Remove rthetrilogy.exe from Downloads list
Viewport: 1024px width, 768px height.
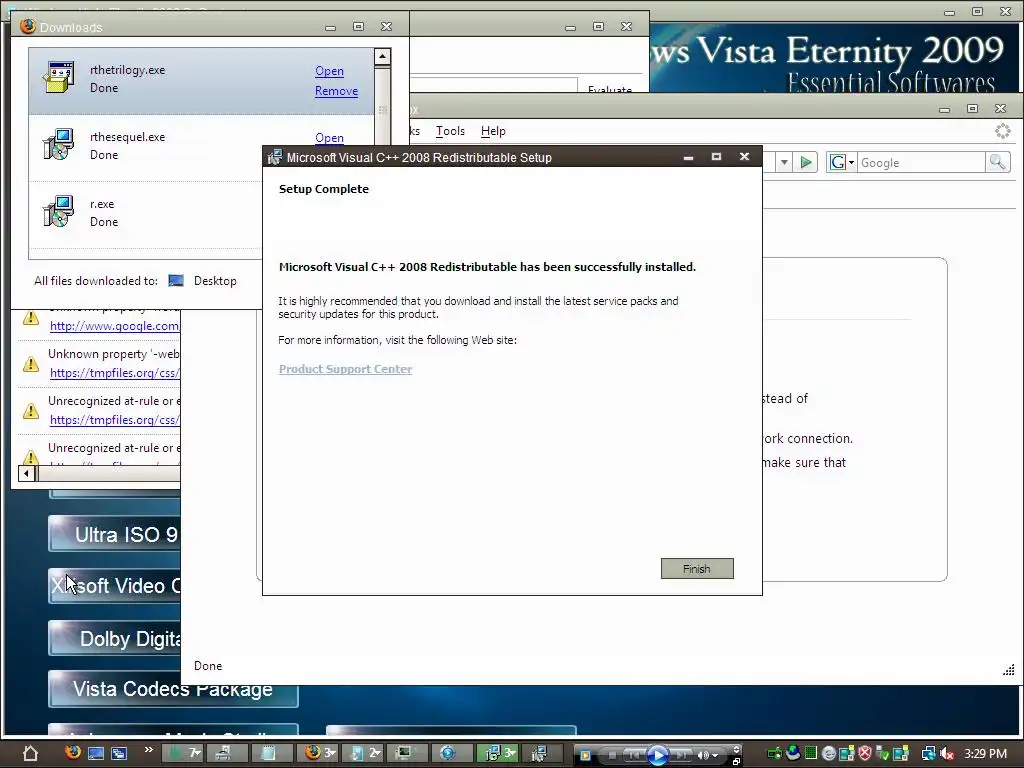click(x=336, y=91)
